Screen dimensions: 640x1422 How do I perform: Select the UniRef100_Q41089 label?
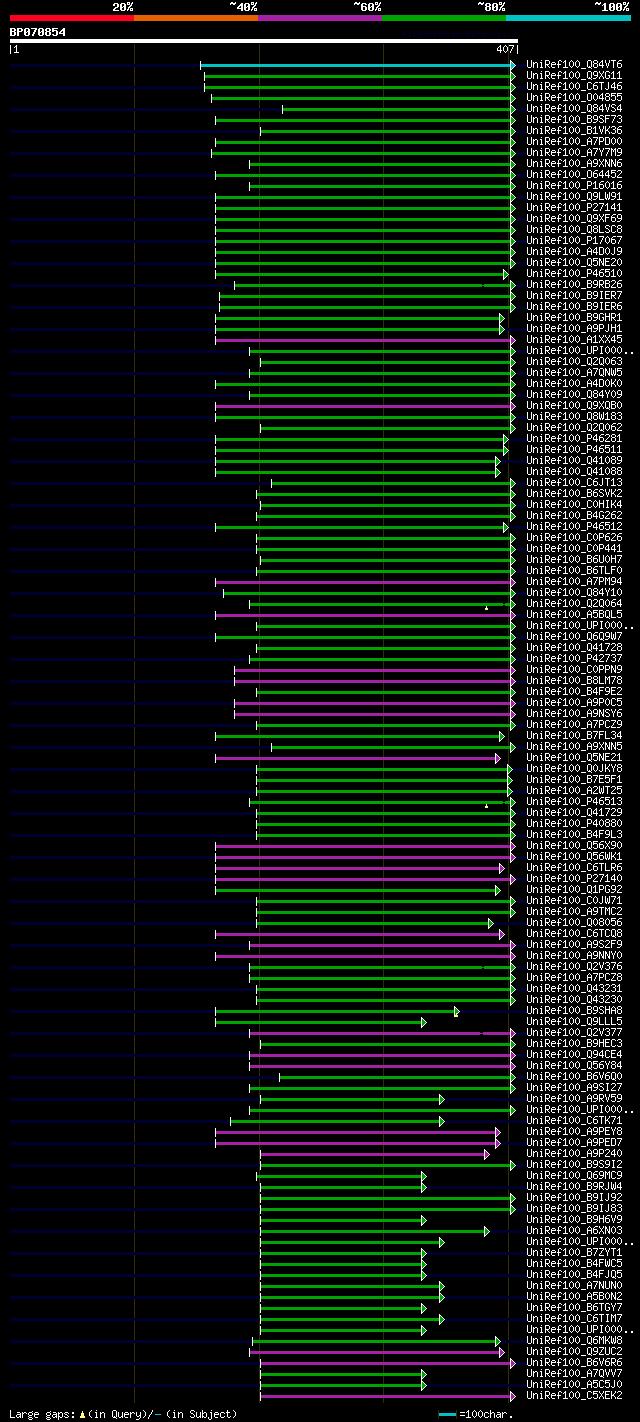(573, 461)
